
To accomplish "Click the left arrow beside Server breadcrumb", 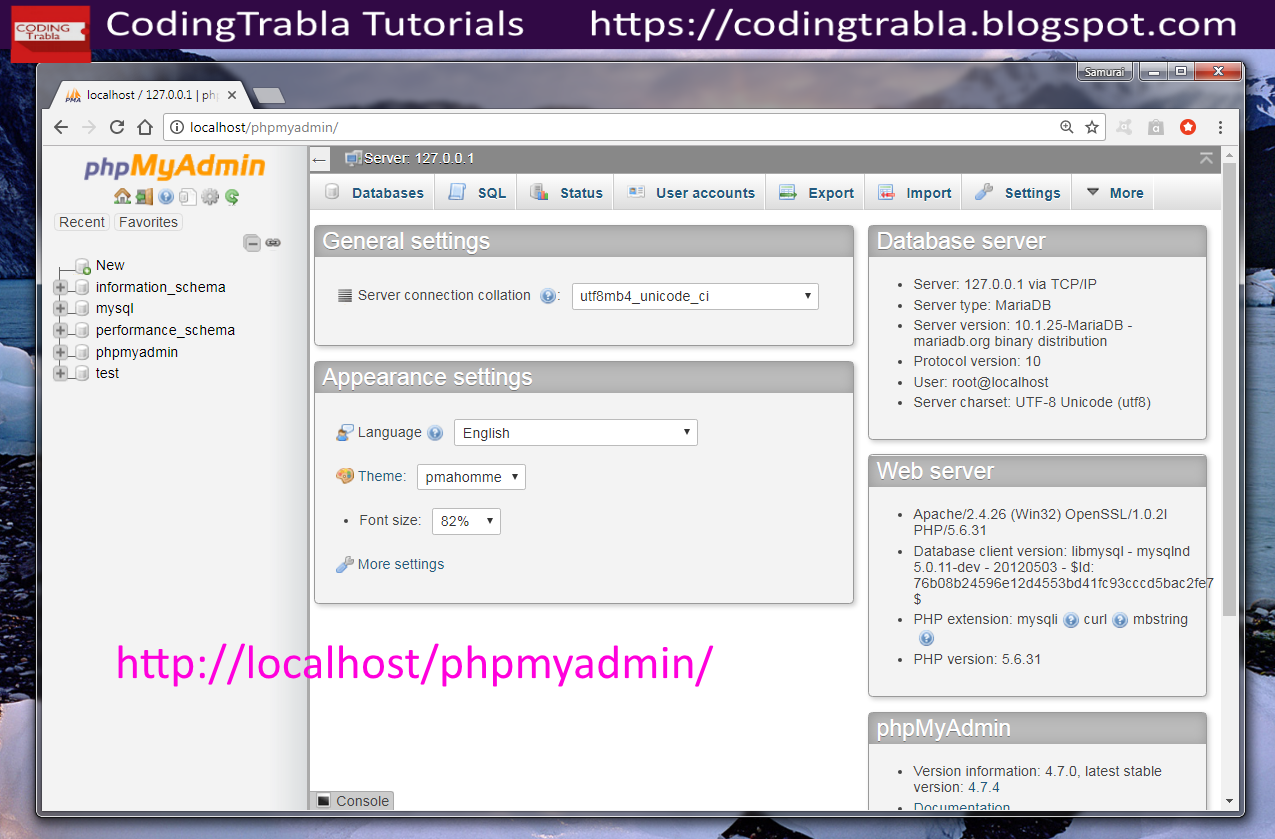I will tap(319, 159).
